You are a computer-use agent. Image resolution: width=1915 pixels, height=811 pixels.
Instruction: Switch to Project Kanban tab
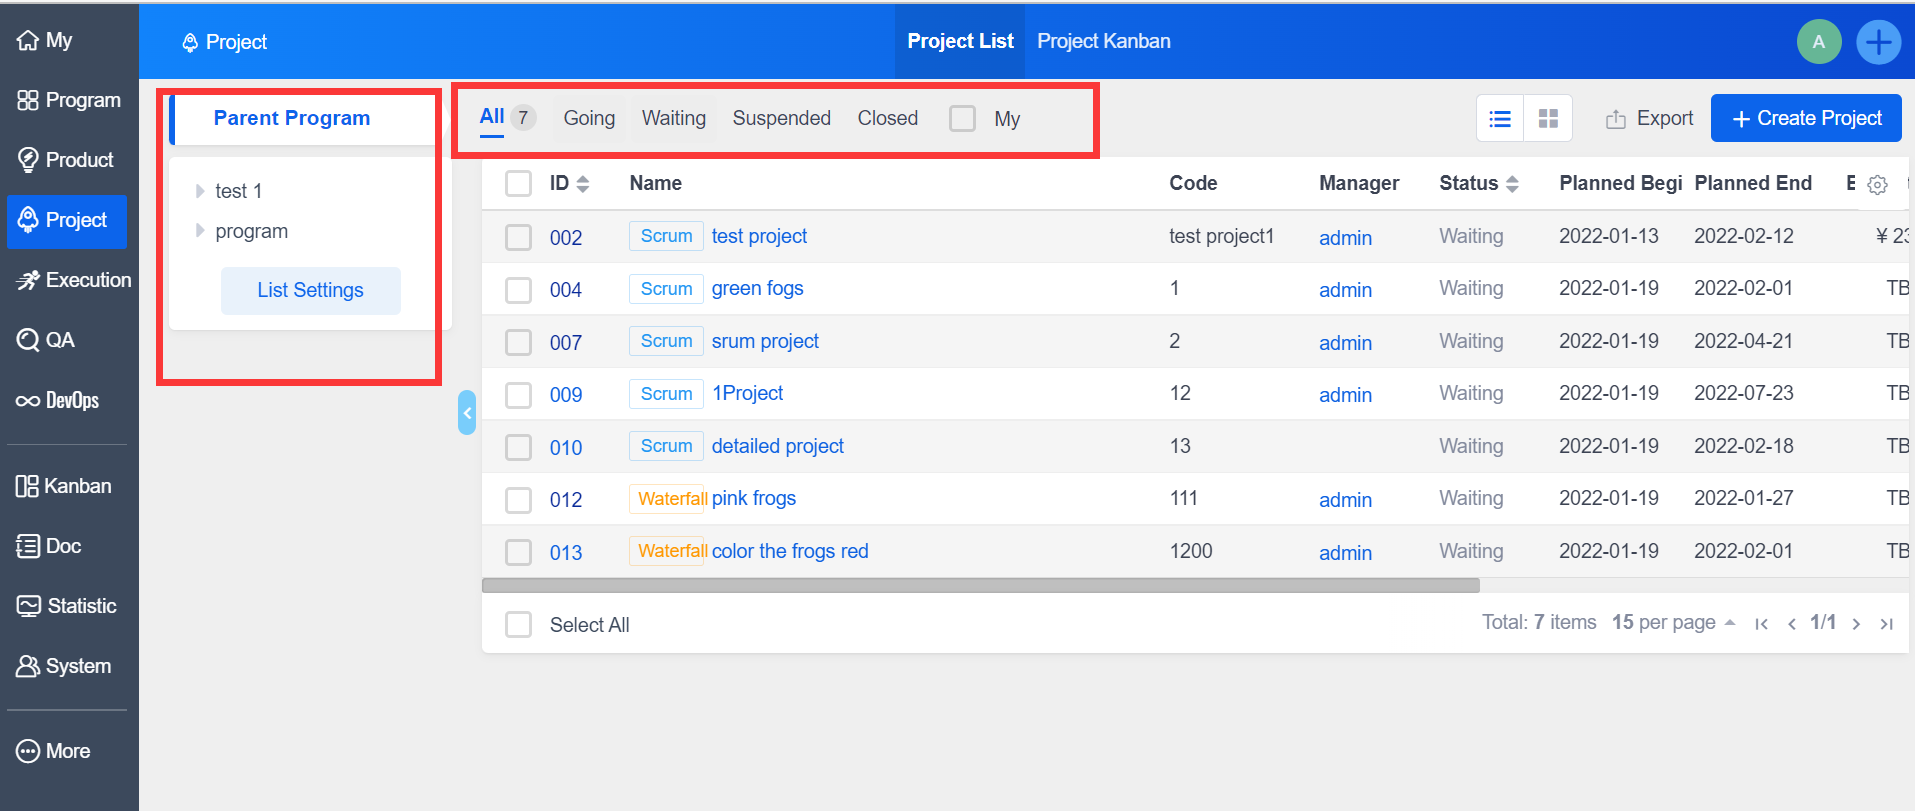(x=1103, y=41)
